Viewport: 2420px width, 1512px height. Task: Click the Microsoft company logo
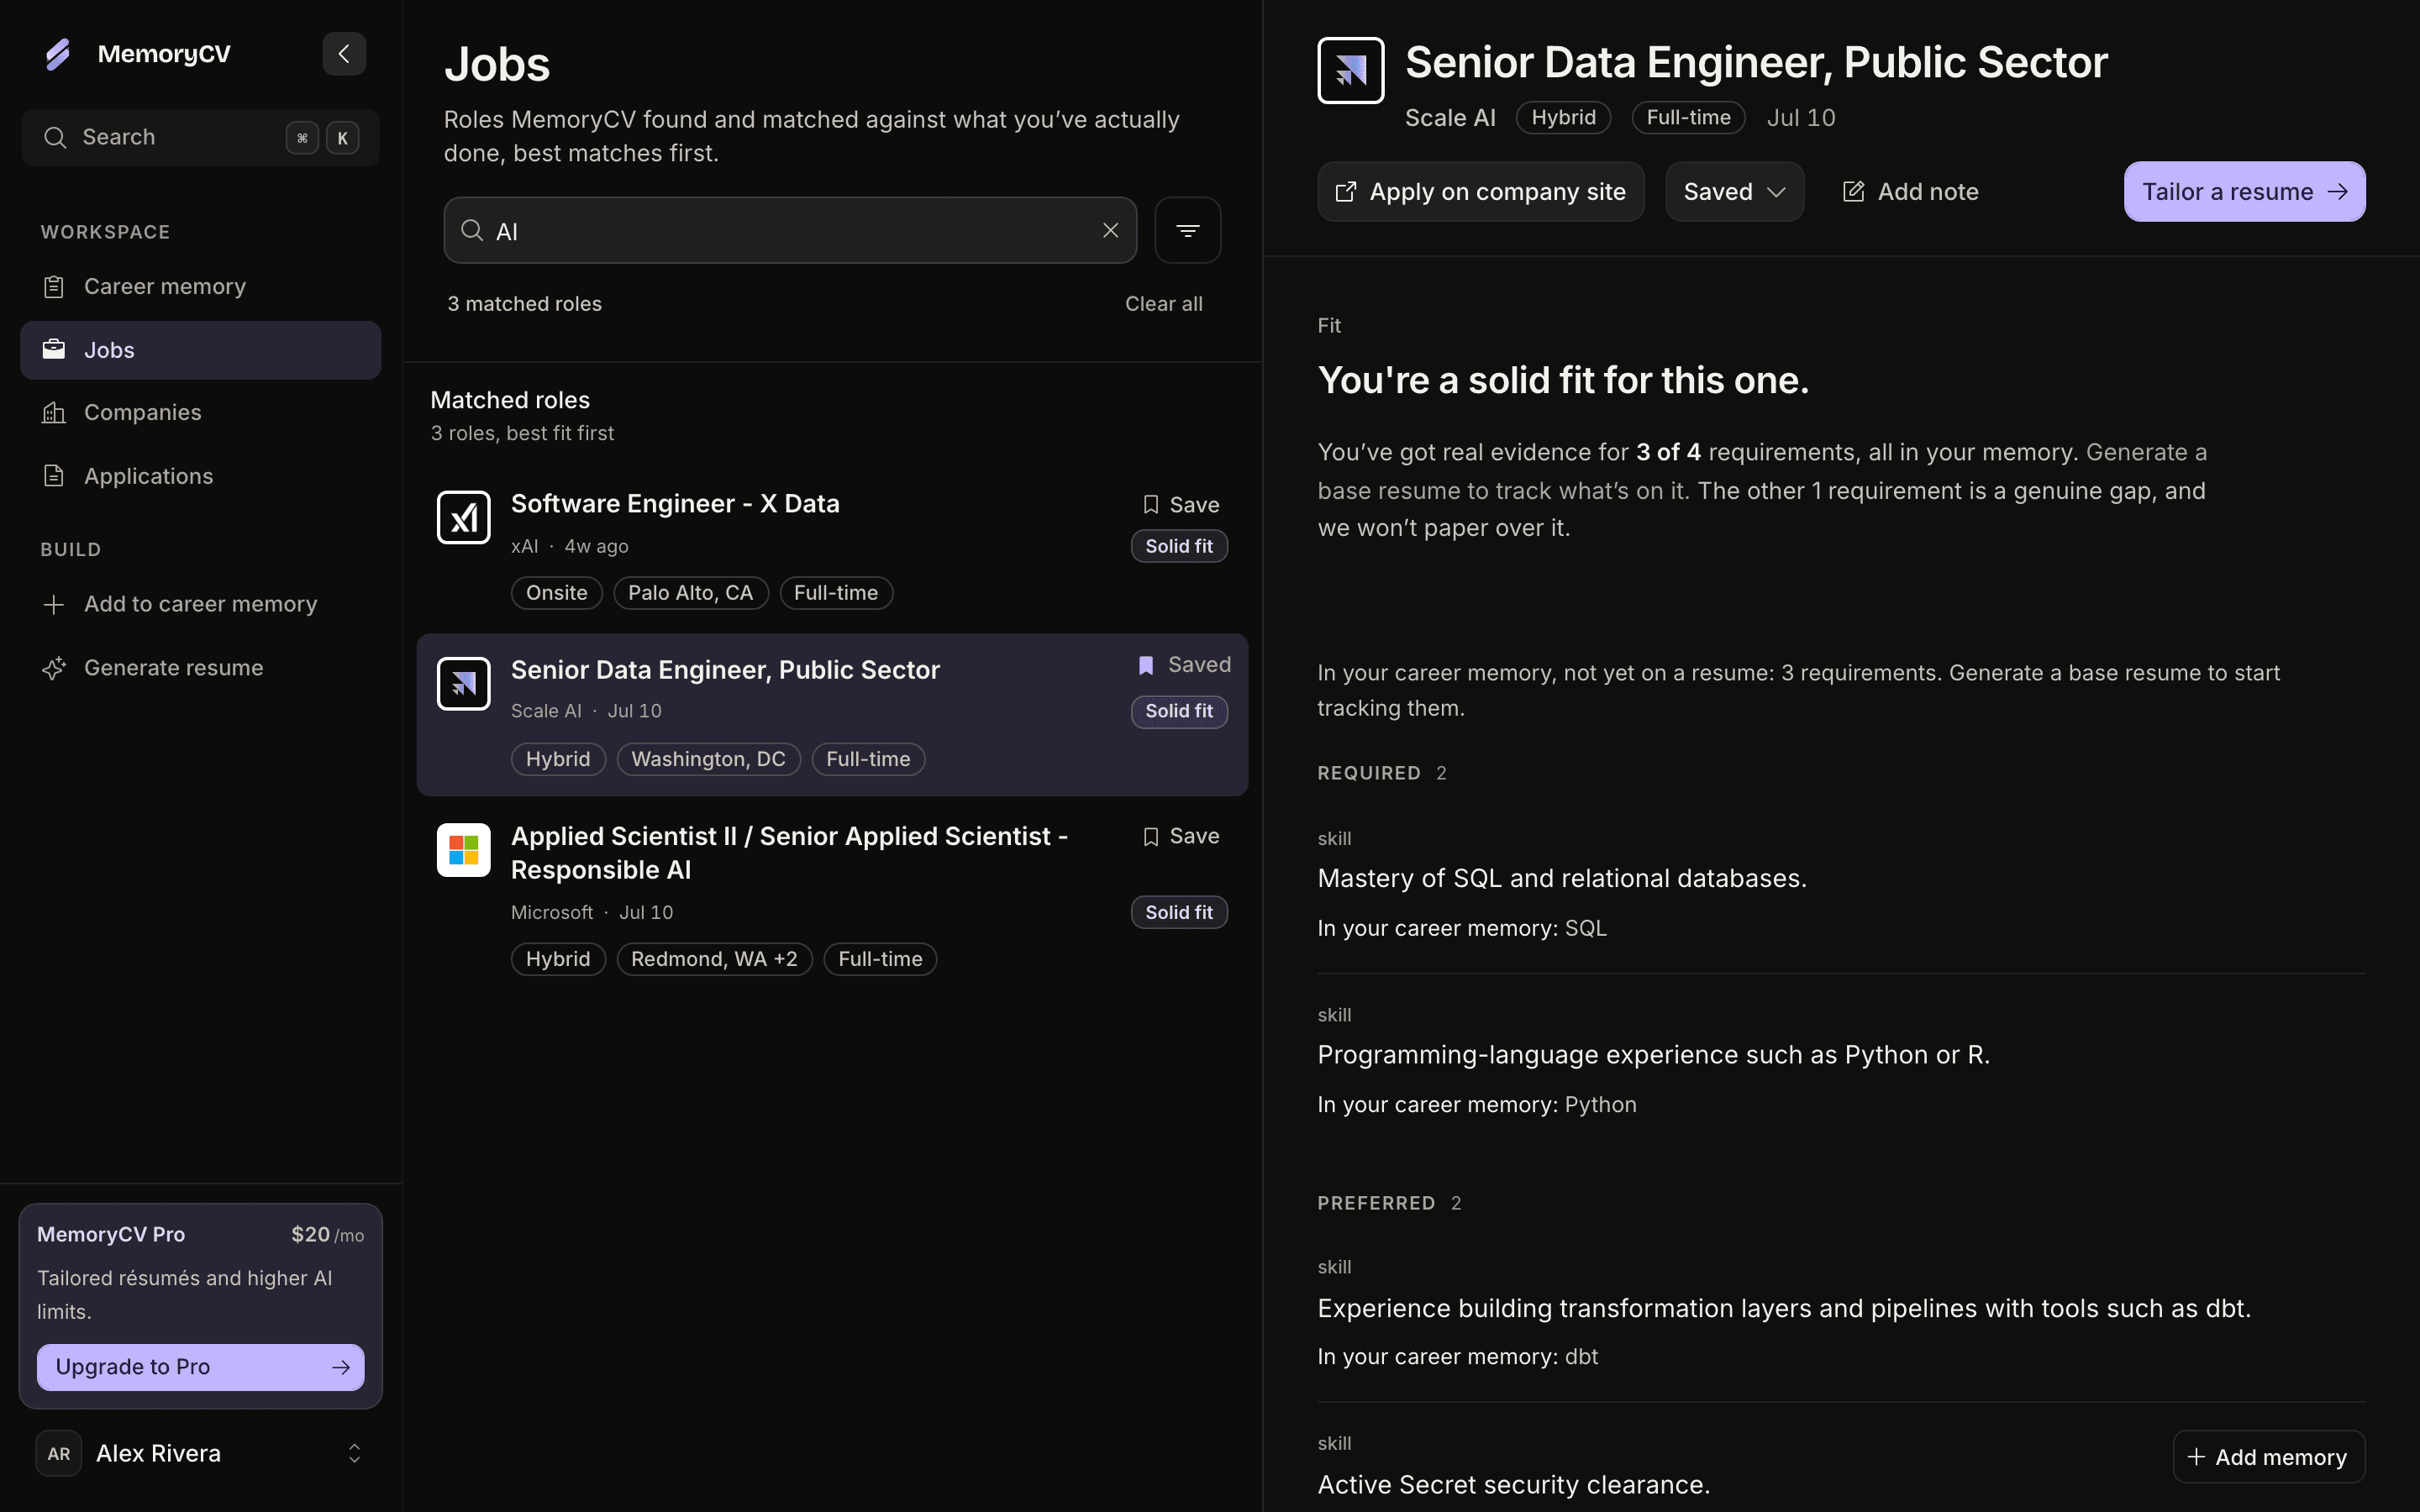pos(464,850)
